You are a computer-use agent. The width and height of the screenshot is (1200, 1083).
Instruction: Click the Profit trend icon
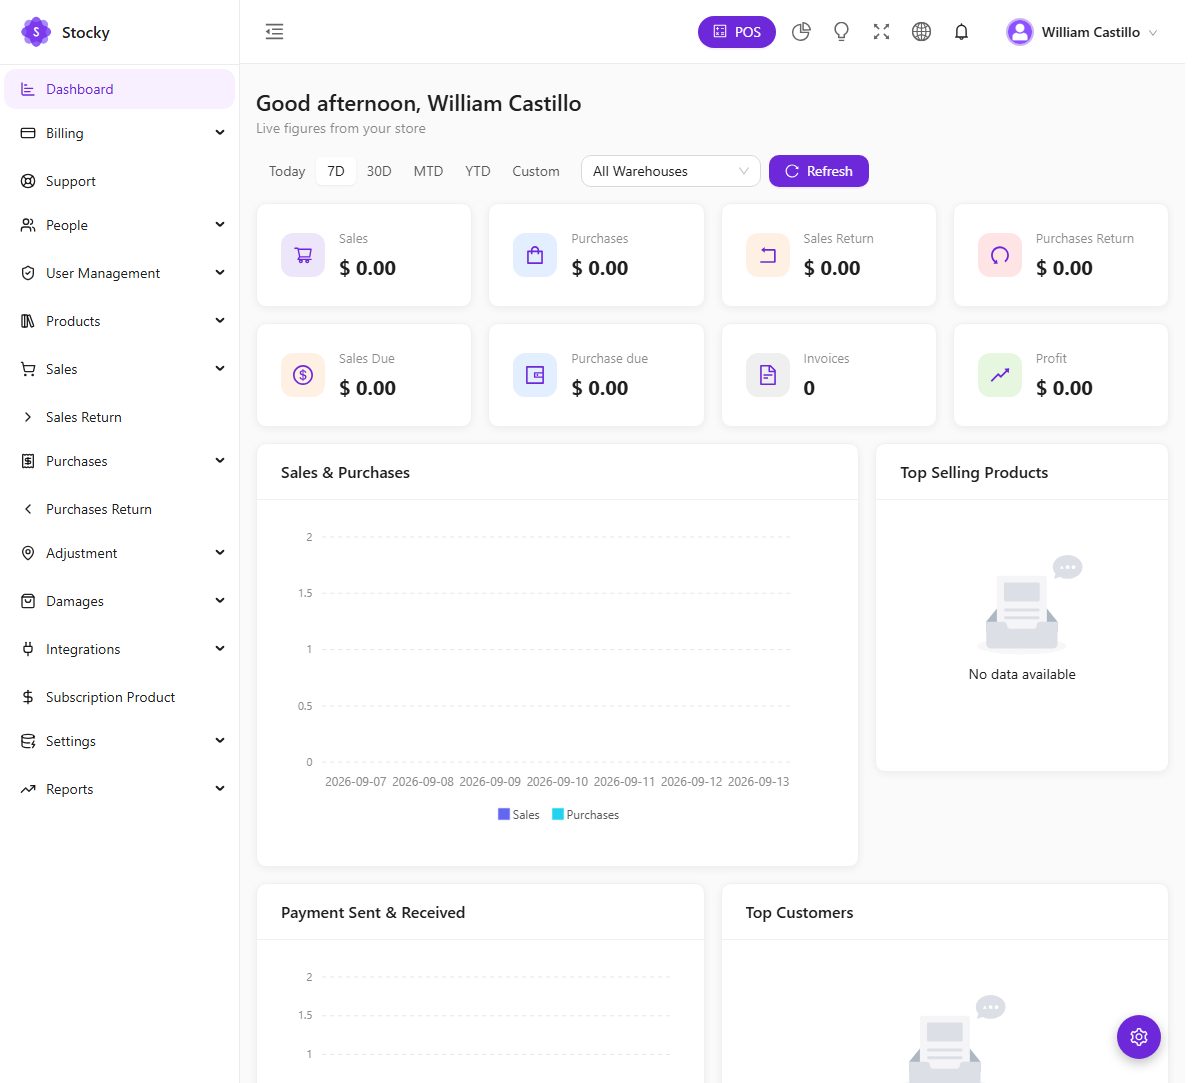click(1000, 375)
